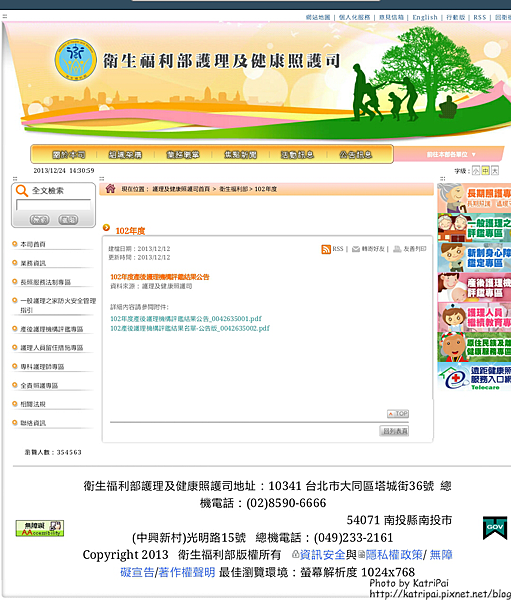Click the home icon in the breadcrumb
This screenshot has height=600, width=511.
pos(110,188)
